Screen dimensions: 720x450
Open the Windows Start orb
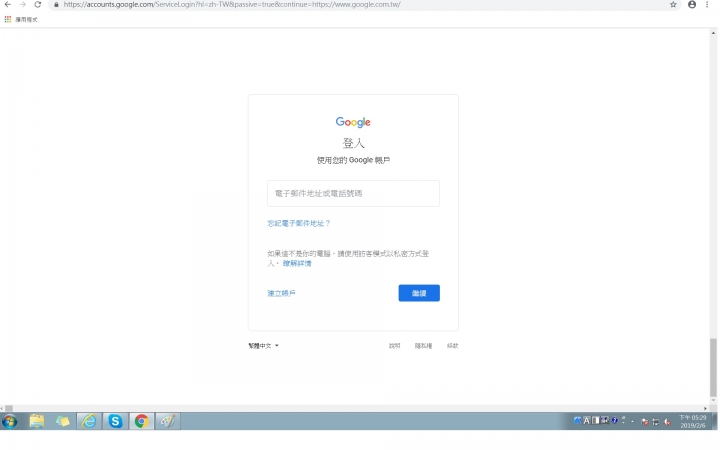[10, 421]
